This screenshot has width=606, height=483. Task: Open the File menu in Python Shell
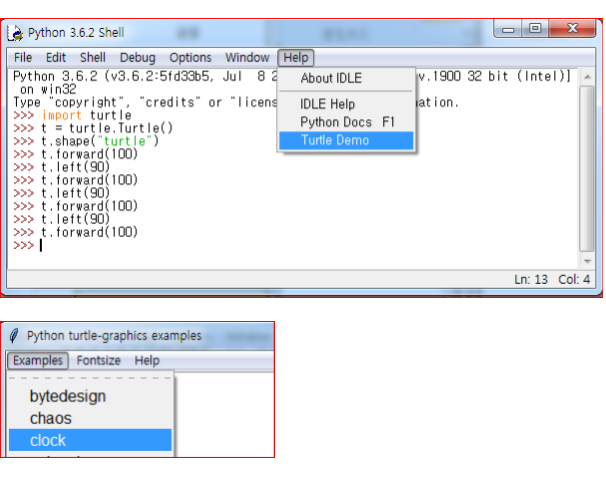(23, 58)
